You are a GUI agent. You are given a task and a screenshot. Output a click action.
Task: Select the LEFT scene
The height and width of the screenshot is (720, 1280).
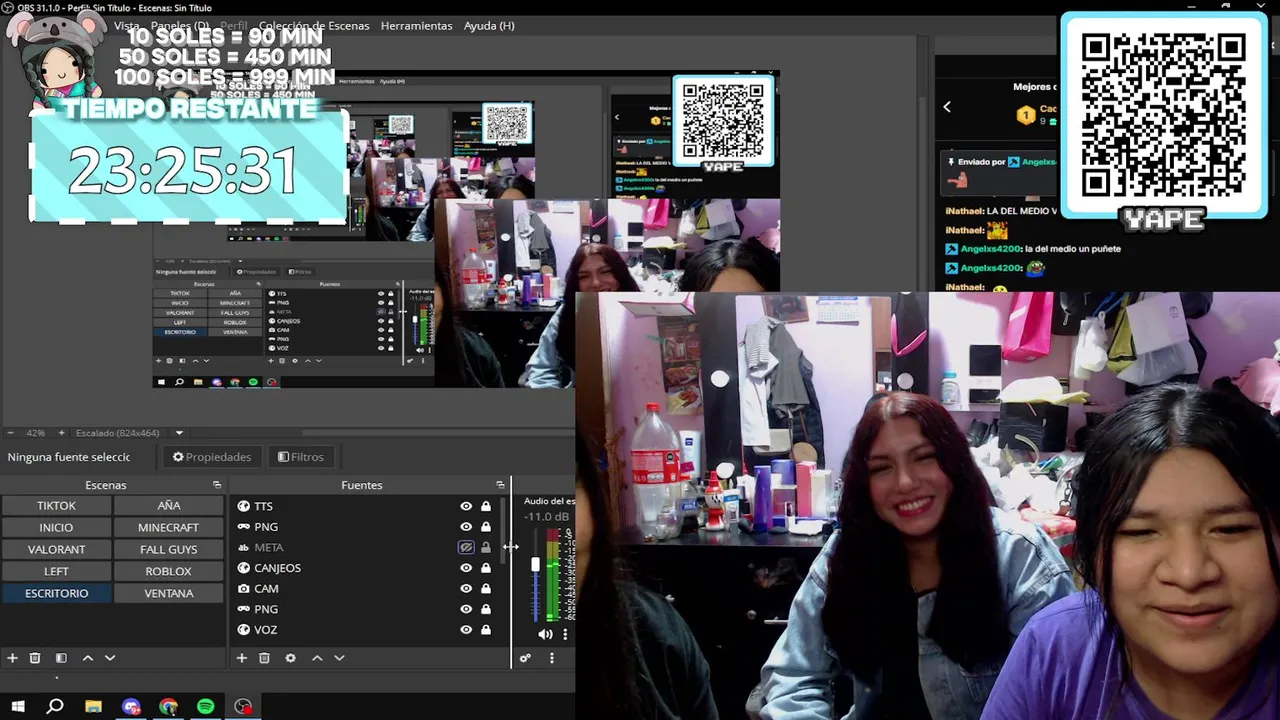click(x=56, y=572)
